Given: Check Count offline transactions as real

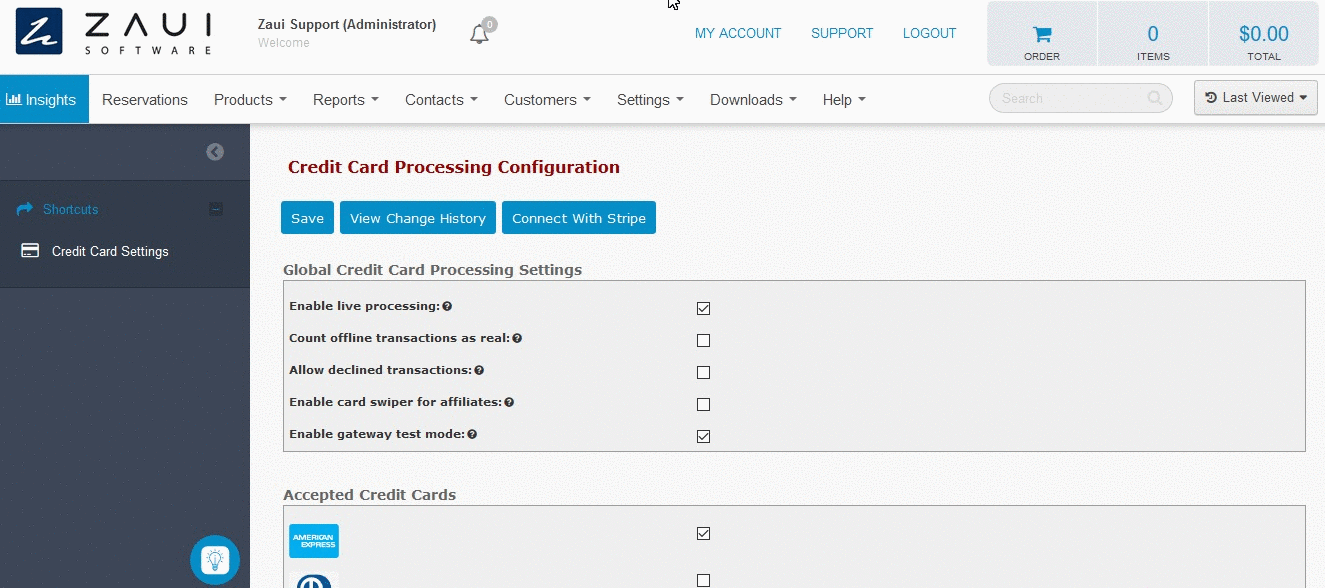Looking at the screenshot, I should (x=703, y=340).
